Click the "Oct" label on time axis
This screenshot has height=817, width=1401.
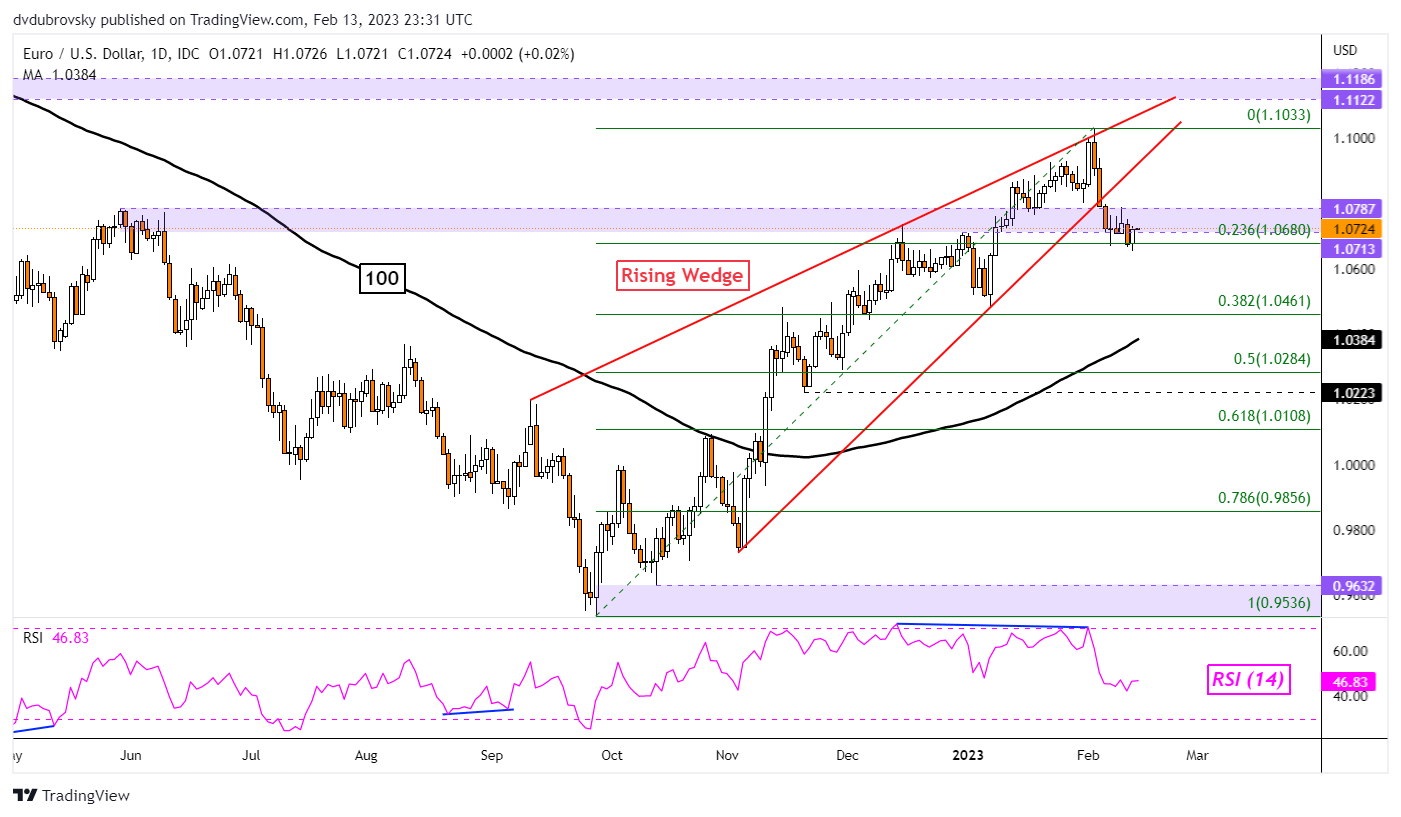tap(611, 755)
